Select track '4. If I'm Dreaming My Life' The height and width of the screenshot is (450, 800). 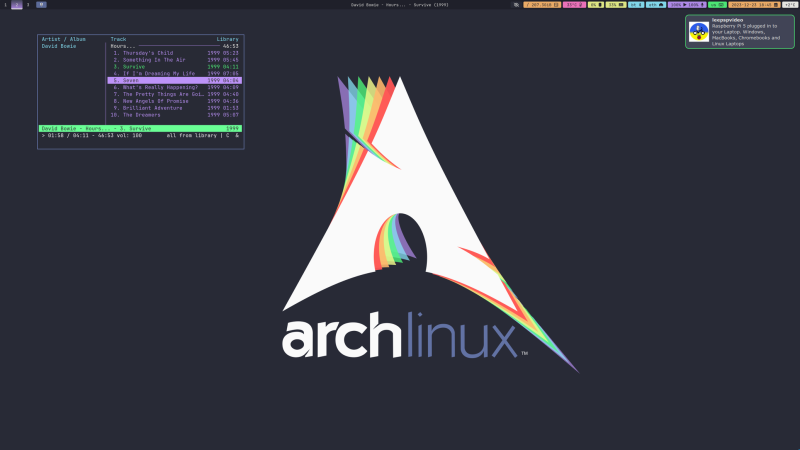click(174, 73)
